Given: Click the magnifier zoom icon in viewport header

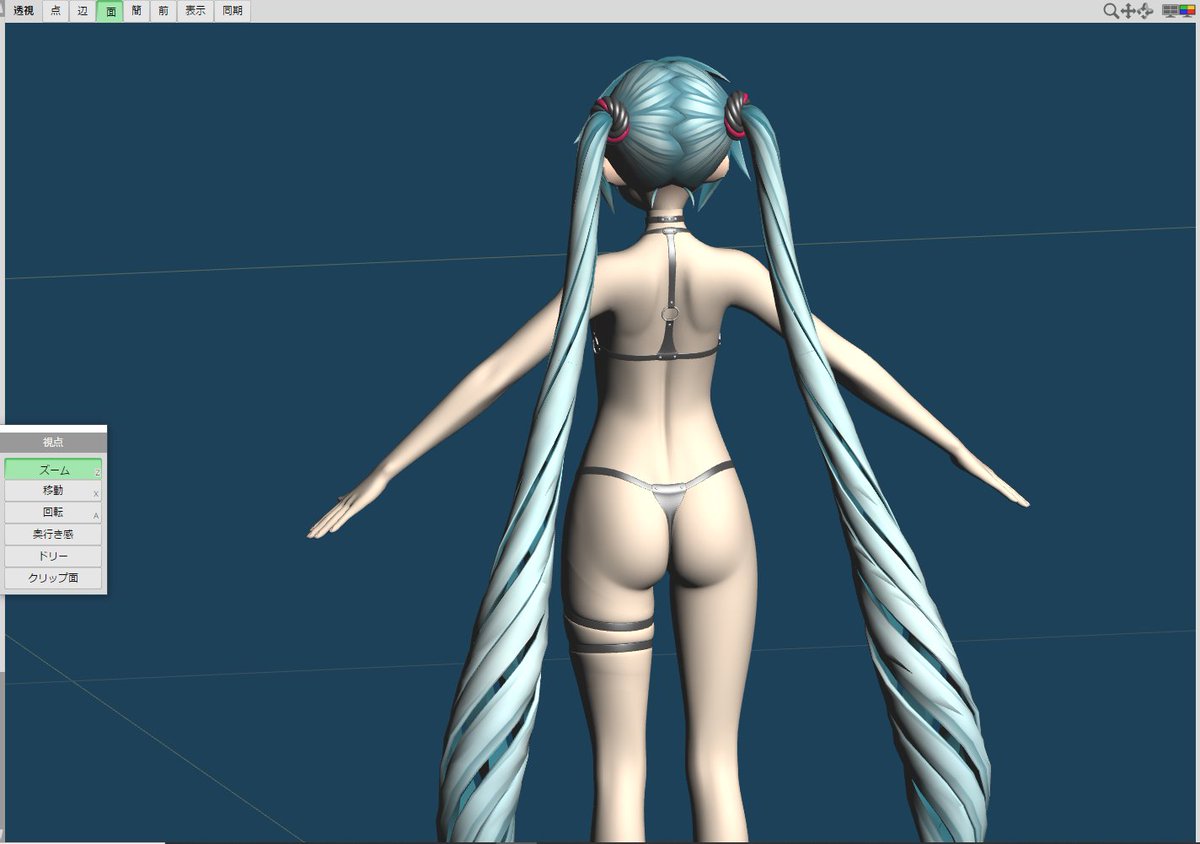Looking at the screenshot, I should pyautogui.click(x=1111, y=11).
